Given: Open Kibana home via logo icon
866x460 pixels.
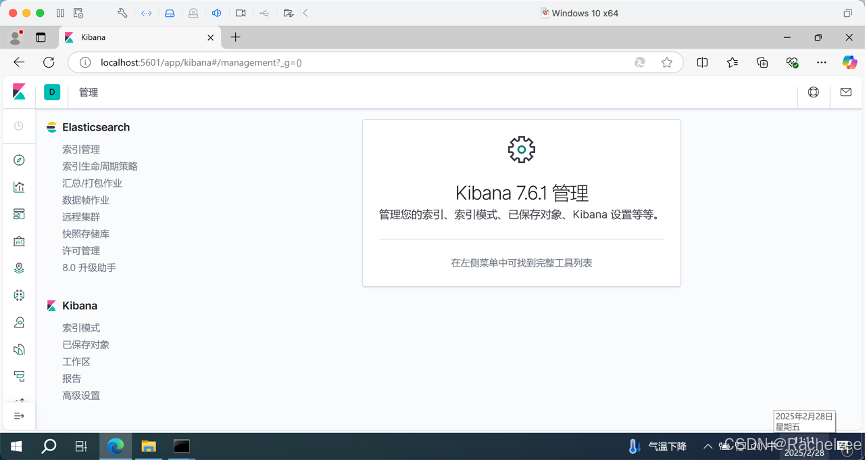Looking at the screenshot, I should (x=19, y=92).
